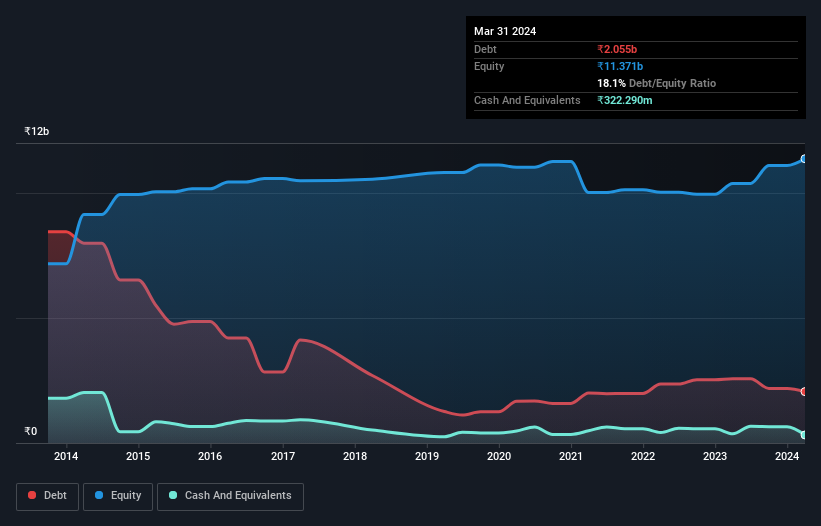Click the ₹0 y-axis label
Image resolution: width=821 pixels, height=526 pixels.
(31, 431)
